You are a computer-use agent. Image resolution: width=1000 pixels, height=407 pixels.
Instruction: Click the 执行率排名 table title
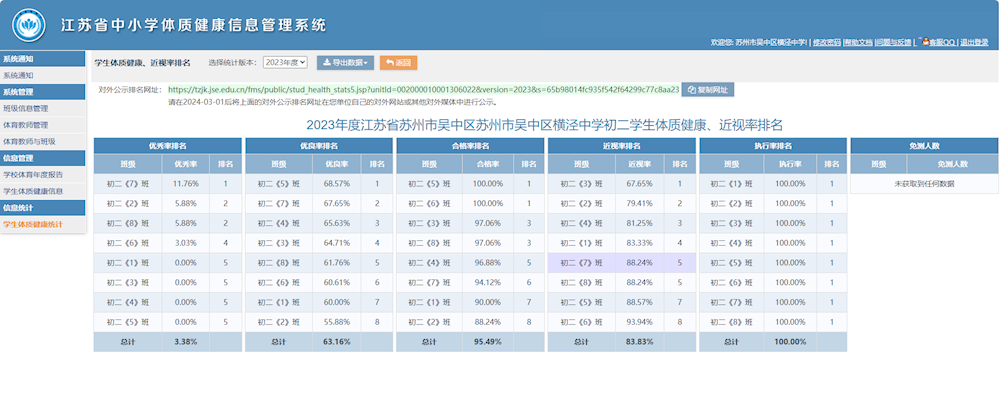pos(774,145)
